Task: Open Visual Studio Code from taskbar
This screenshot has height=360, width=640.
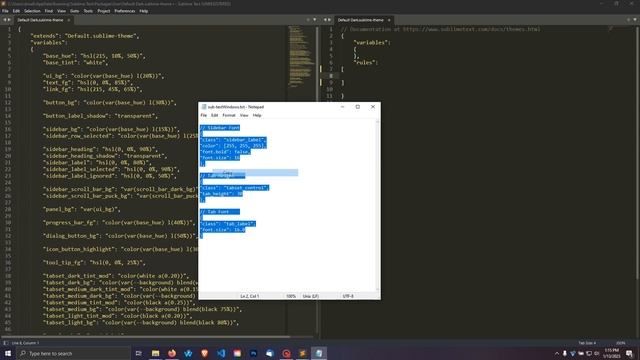Action: coord(221,353)
